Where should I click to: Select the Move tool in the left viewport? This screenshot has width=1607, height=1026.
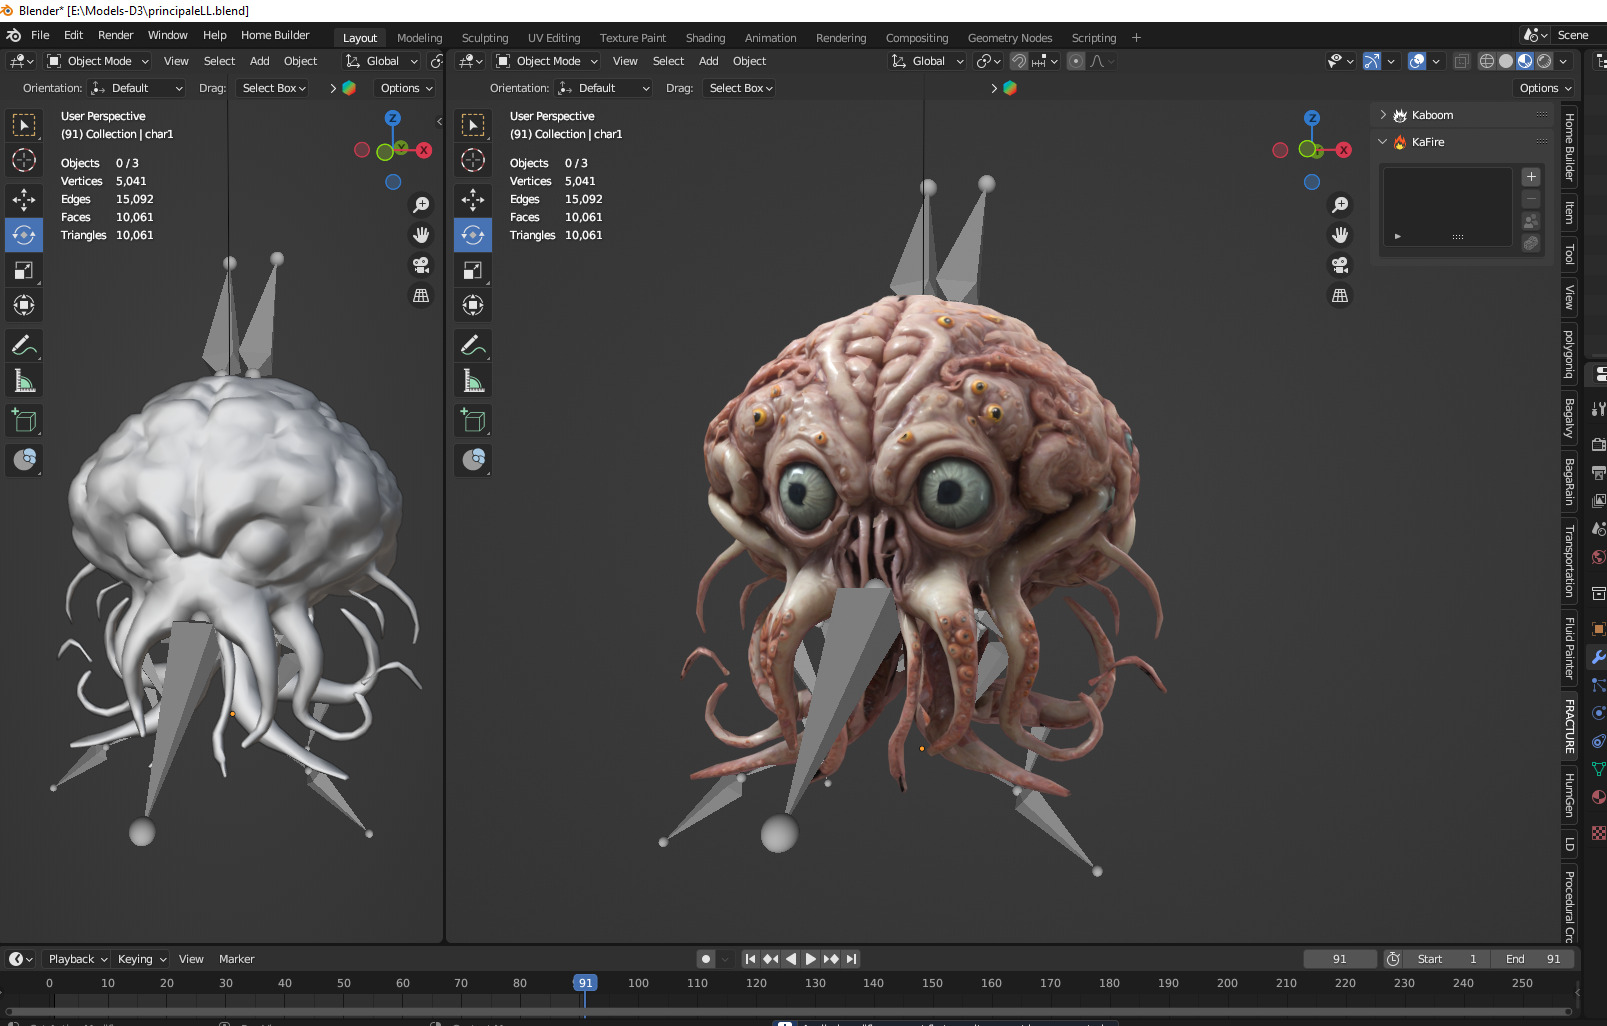pos(24,200)
